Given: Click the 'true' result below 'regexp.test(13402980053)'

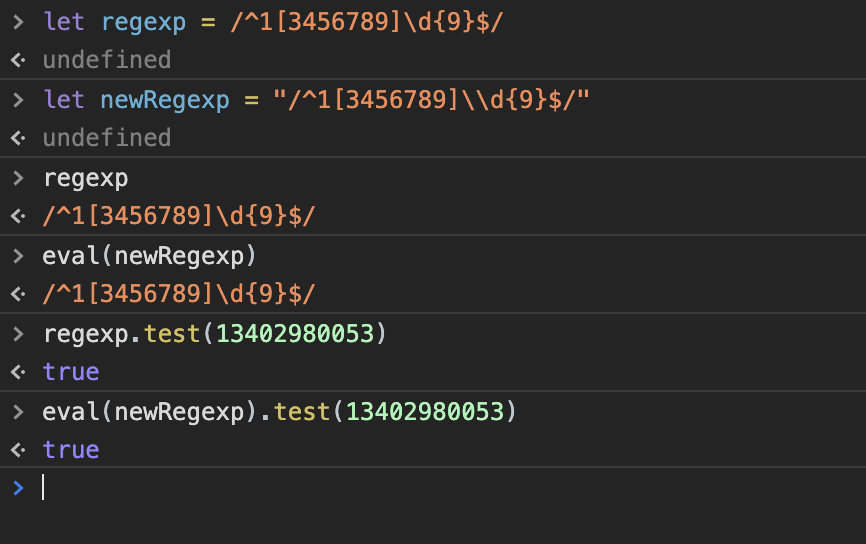Looking at the screenshot, I should [x=71, y=372].
